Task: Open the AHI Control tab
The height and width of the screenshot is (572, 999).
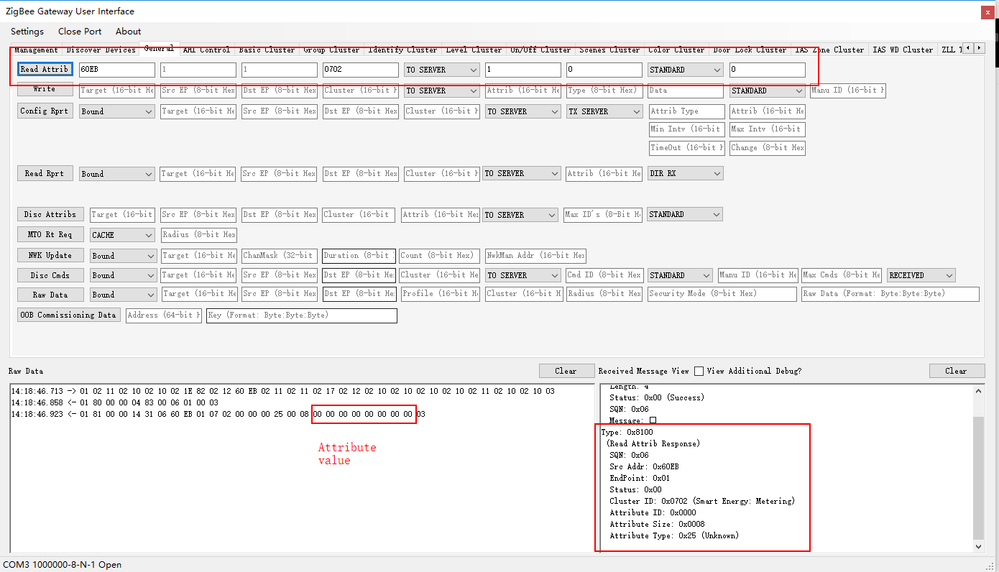Action: click(206, 50)
